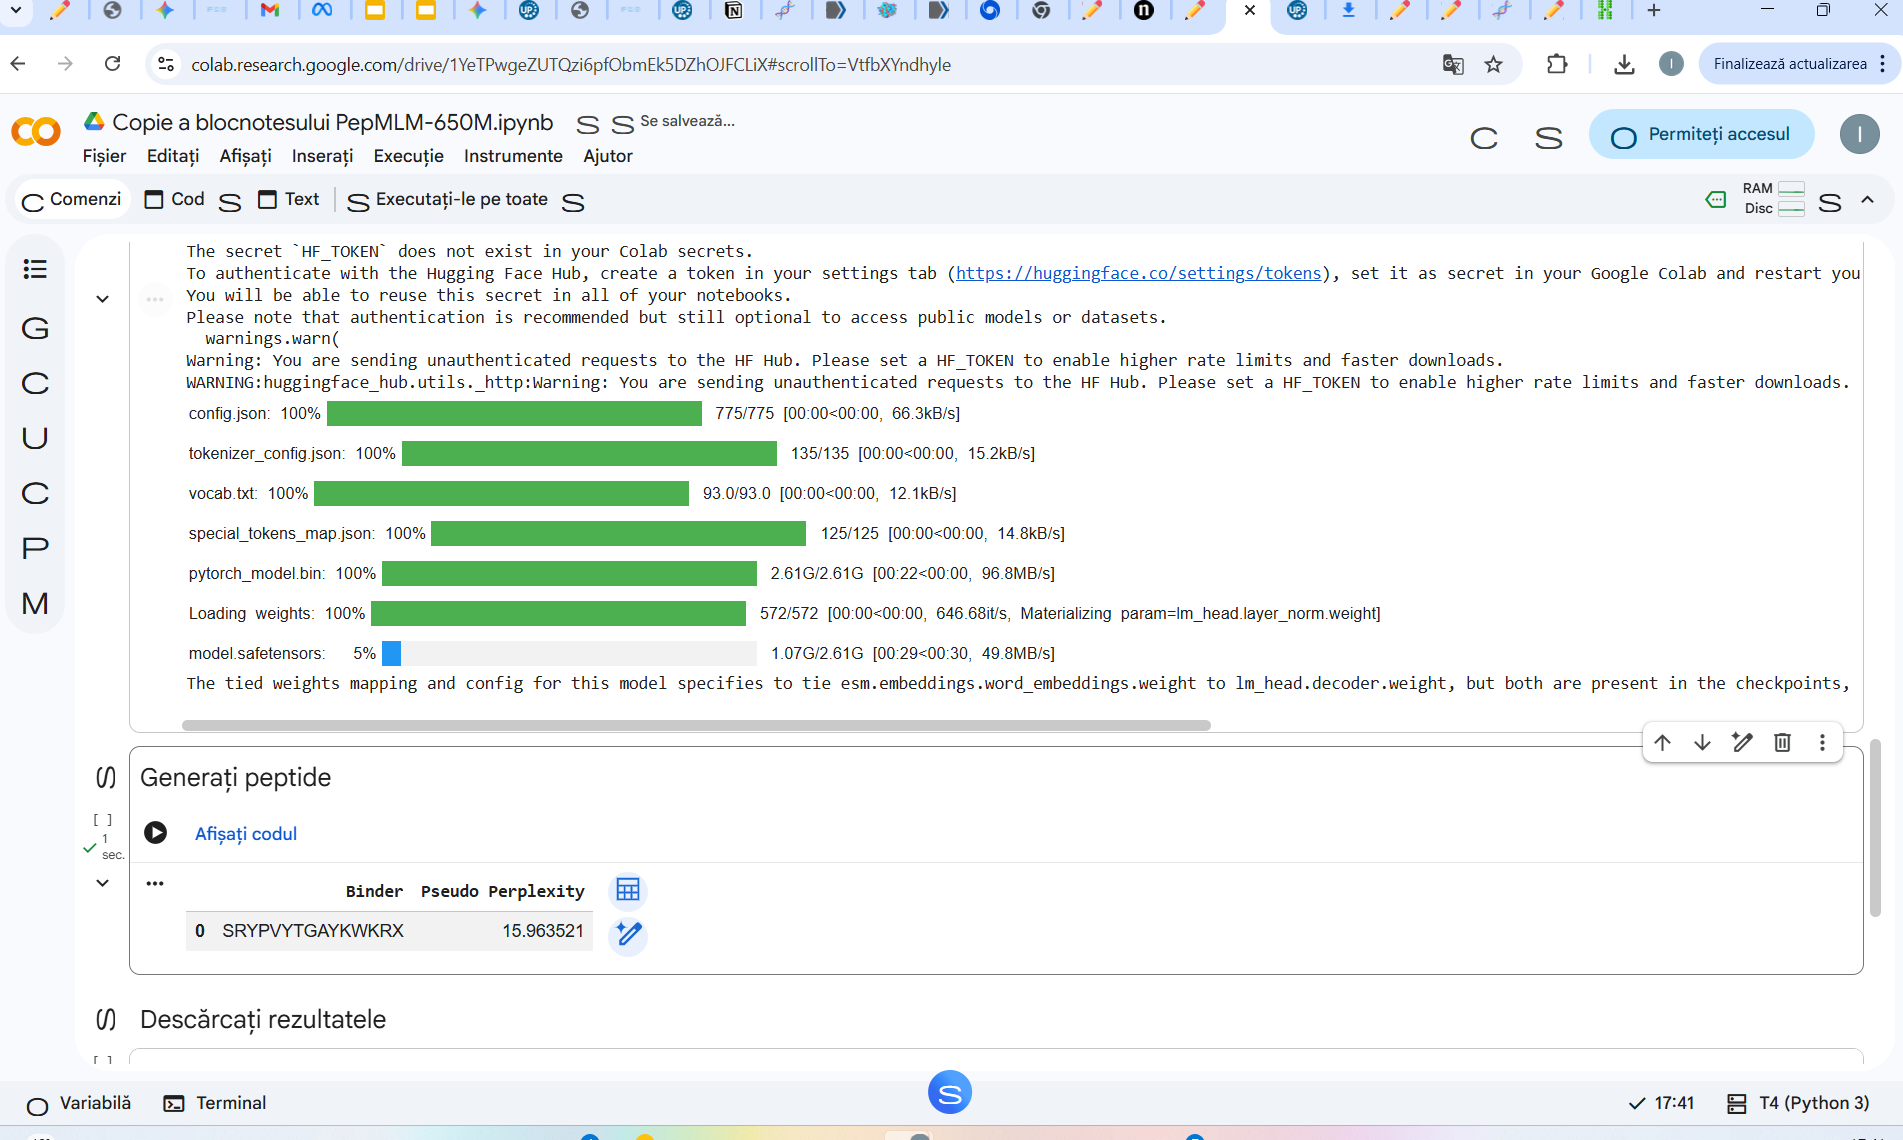Open the Editați menu
Screen dimensions: 1903x1140
[173, 156]
